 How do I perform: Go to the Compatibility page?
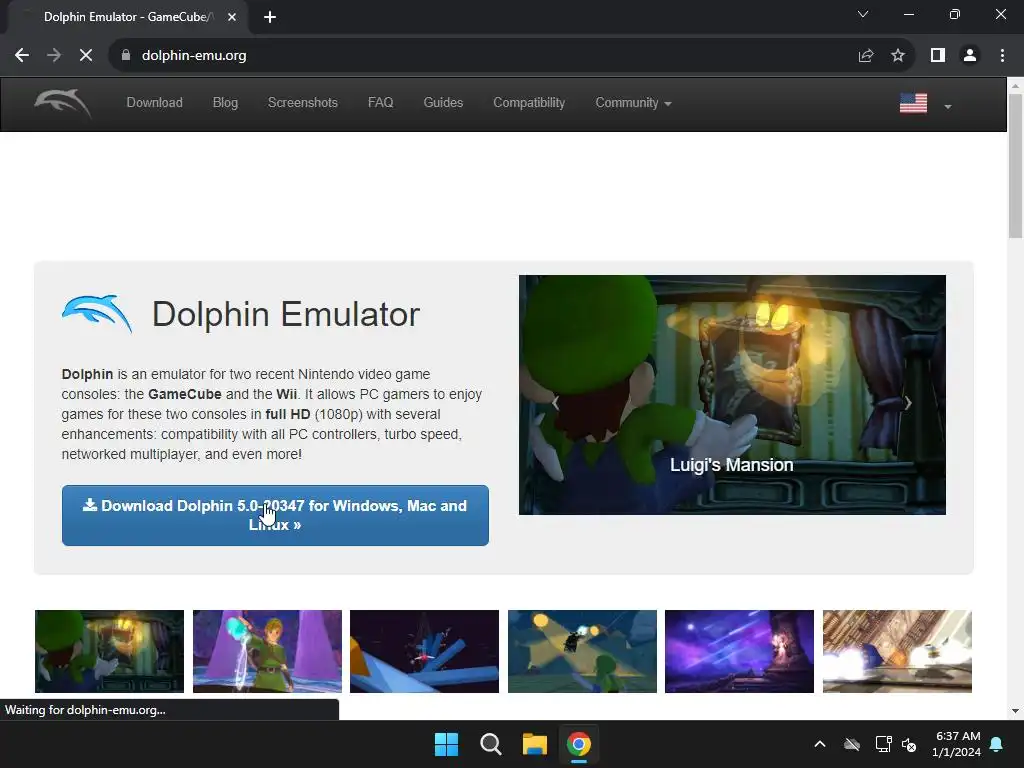tap(529, 103)
